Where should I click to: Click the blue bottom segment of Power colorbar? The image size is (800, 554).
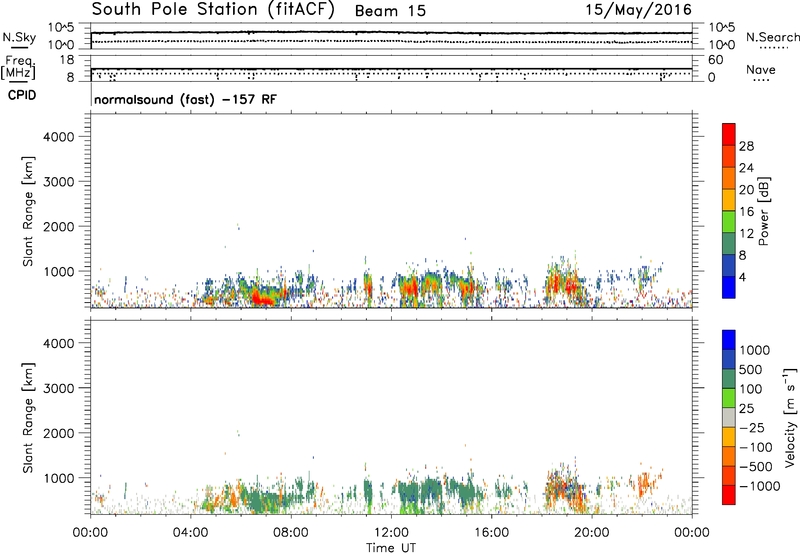pyautogui.click(x=729, y=287)
